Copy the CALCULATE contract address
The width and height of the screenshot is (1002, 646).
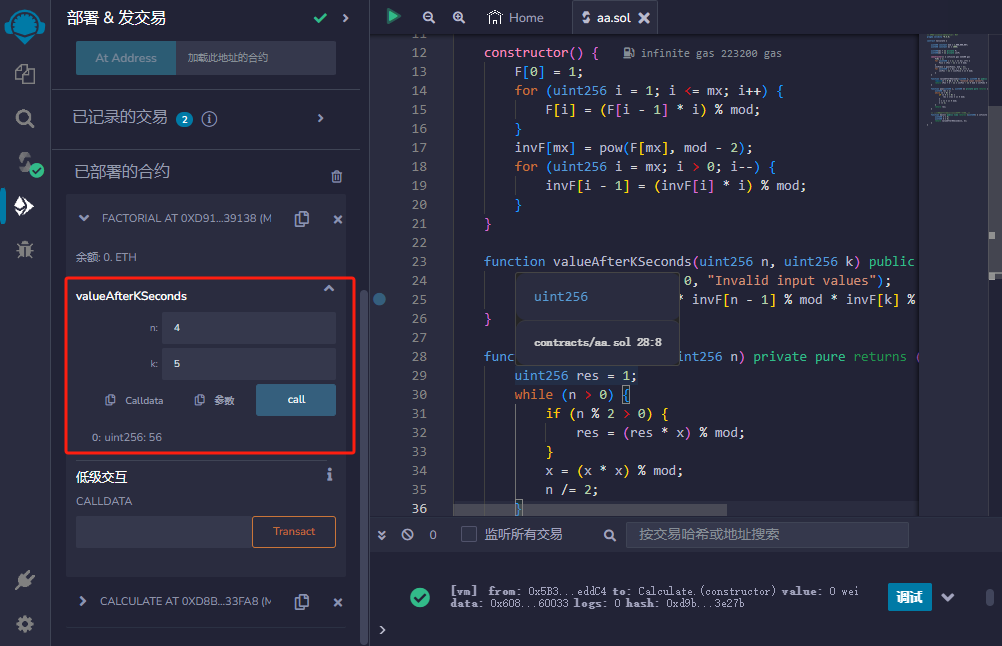302,602
